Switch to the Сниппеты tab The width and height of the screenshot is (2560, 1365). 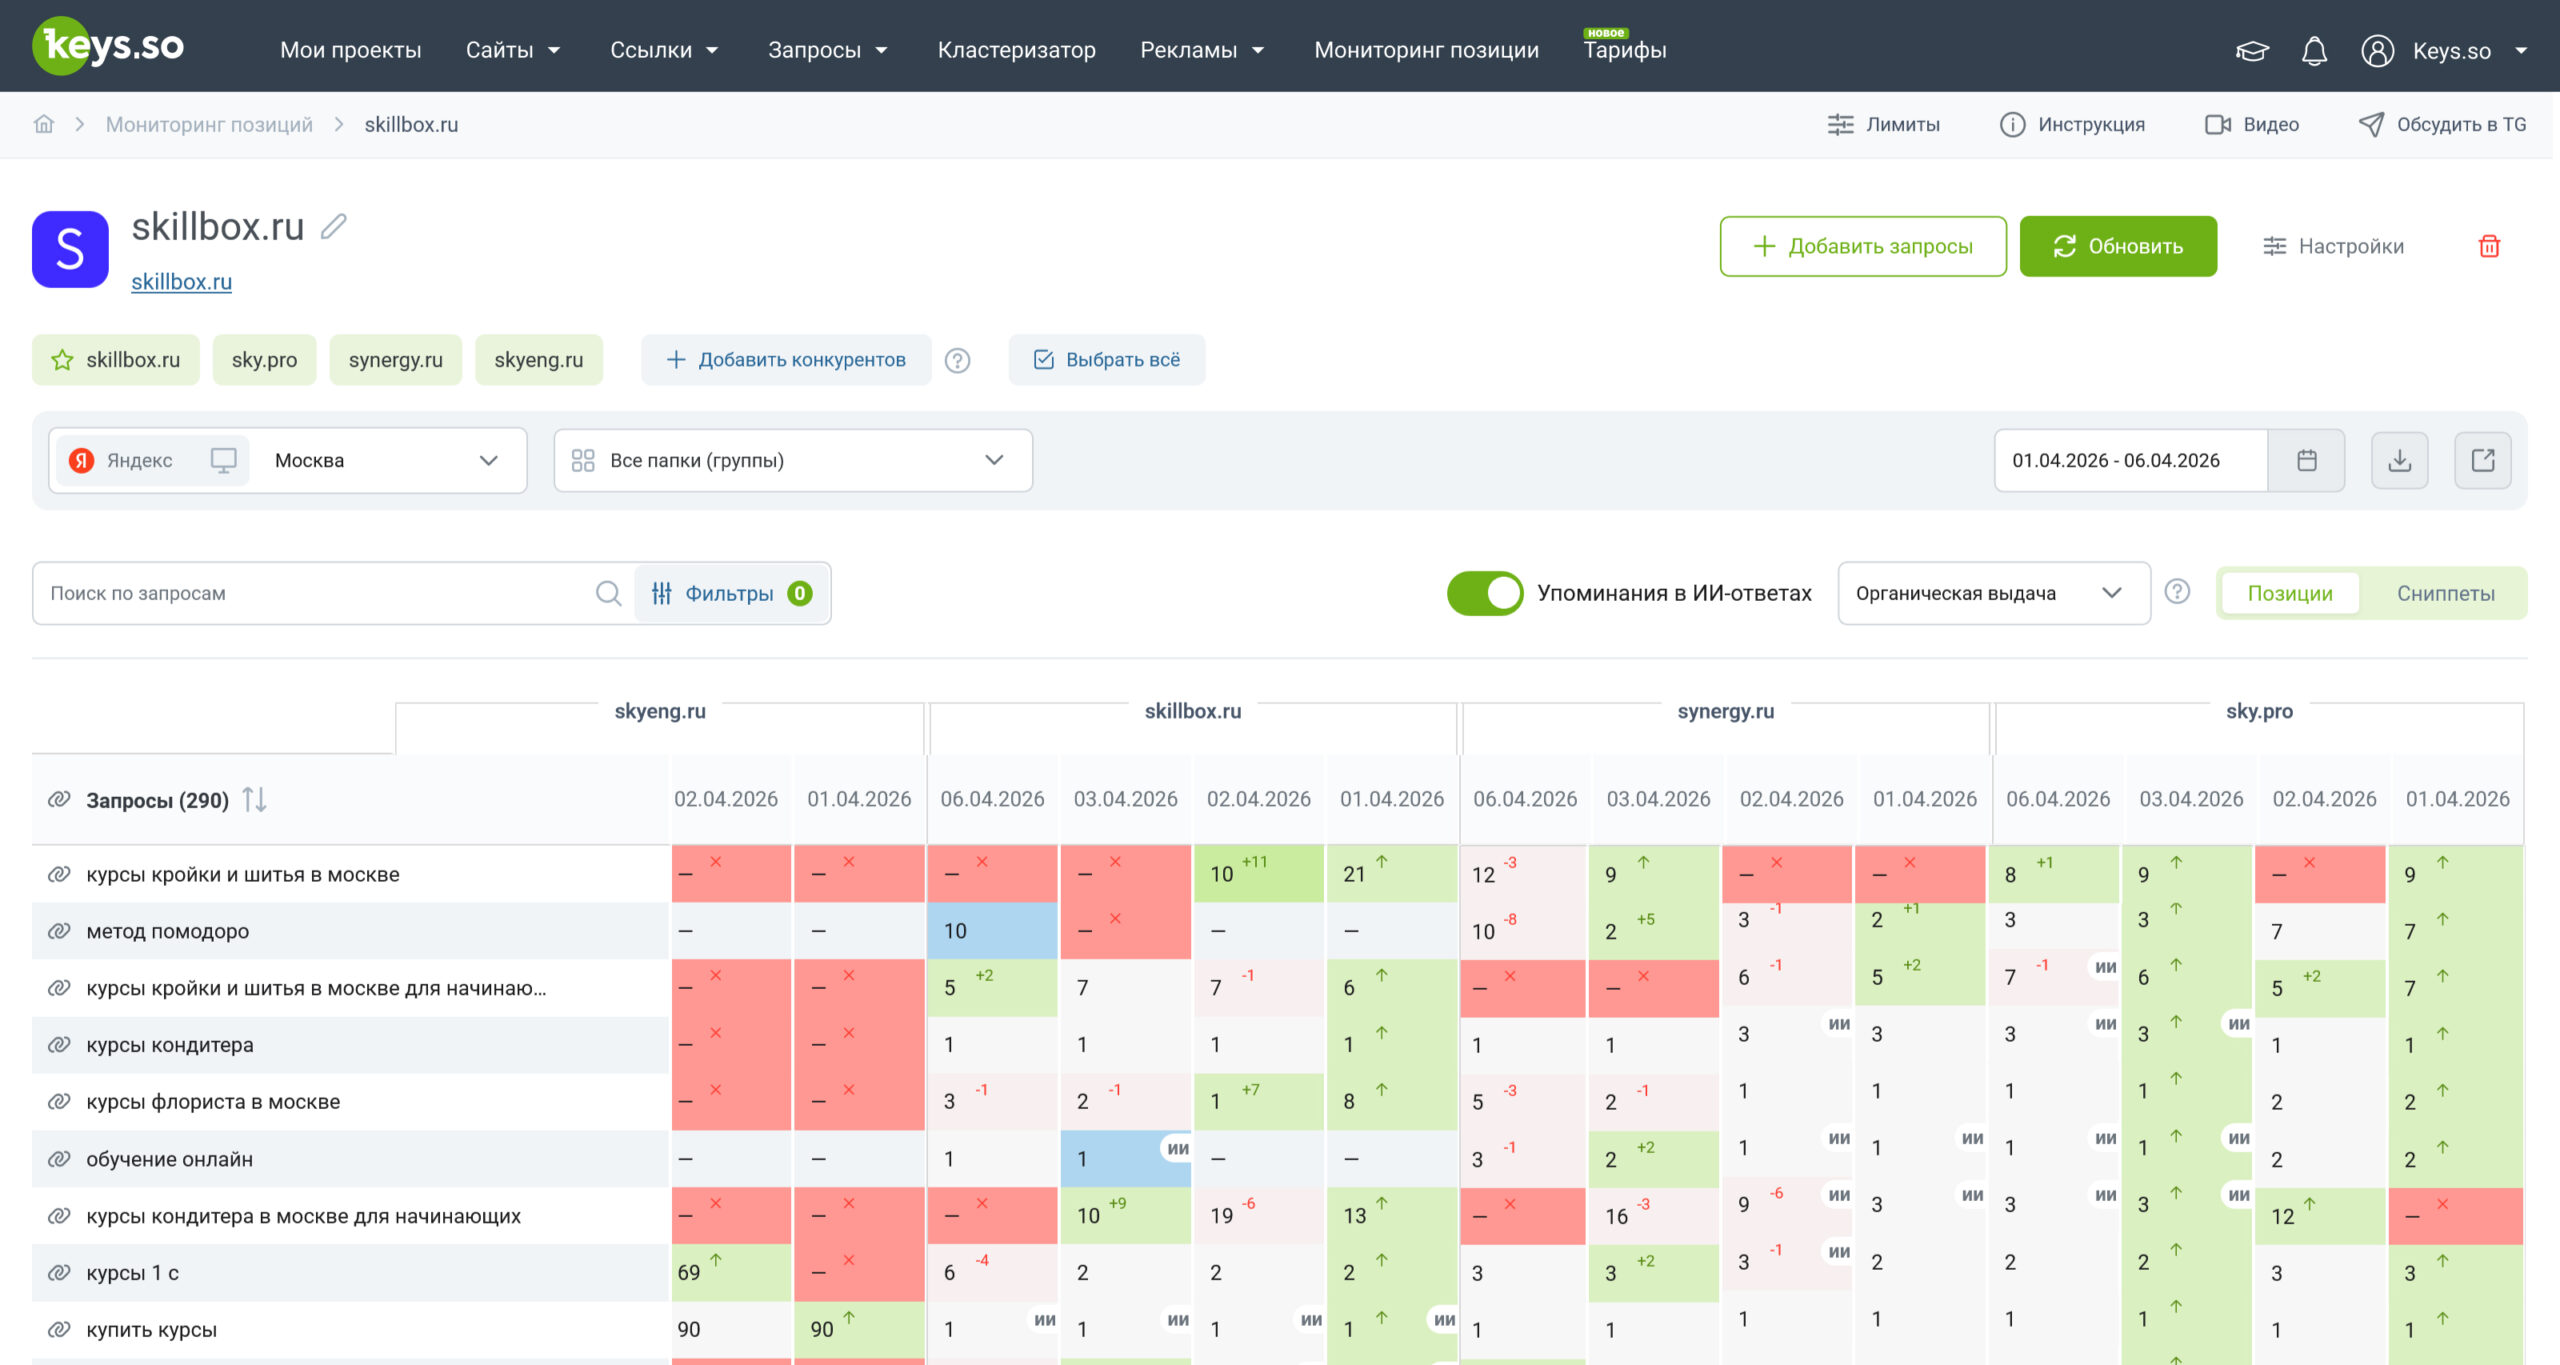pos(2445,593)
